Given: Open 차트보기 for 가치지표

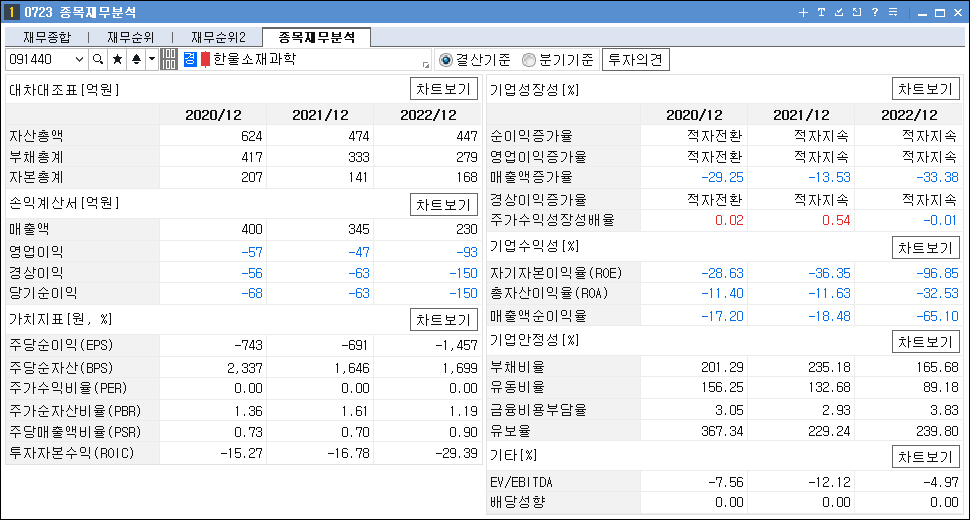Looking at the screenshot, I should click(x=444, y=320).
